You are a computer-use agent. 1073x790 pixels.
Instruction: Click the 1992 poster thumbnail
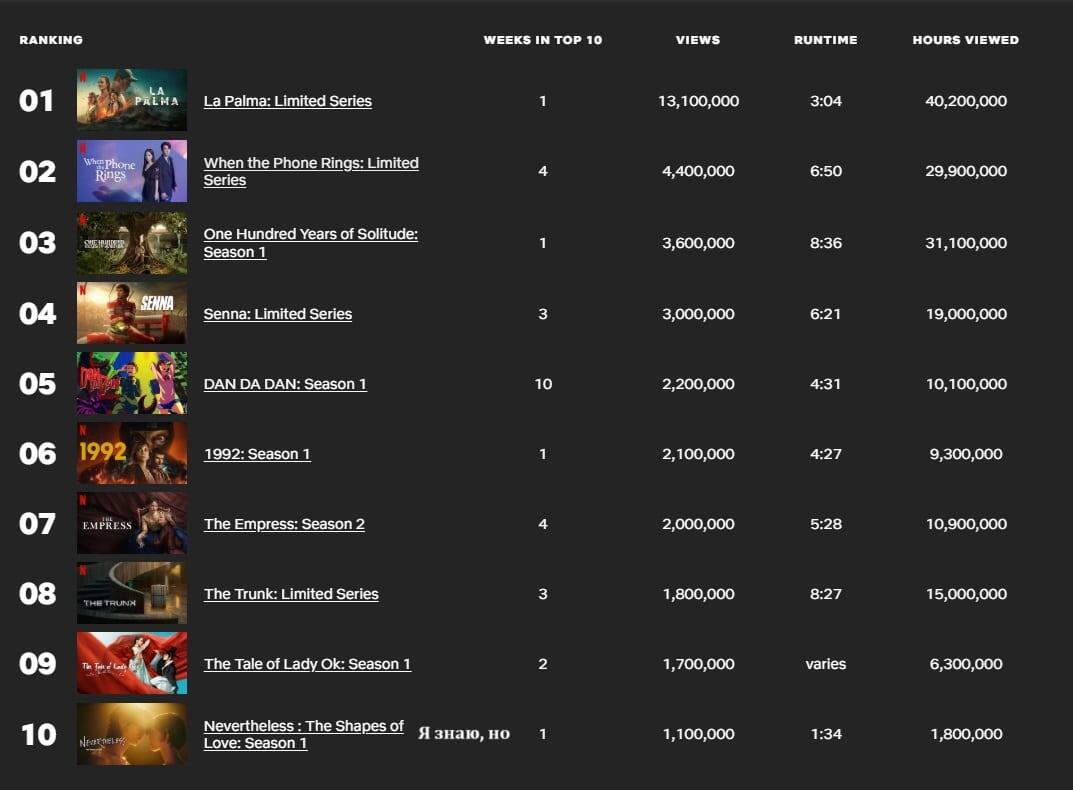pos(131,453)
